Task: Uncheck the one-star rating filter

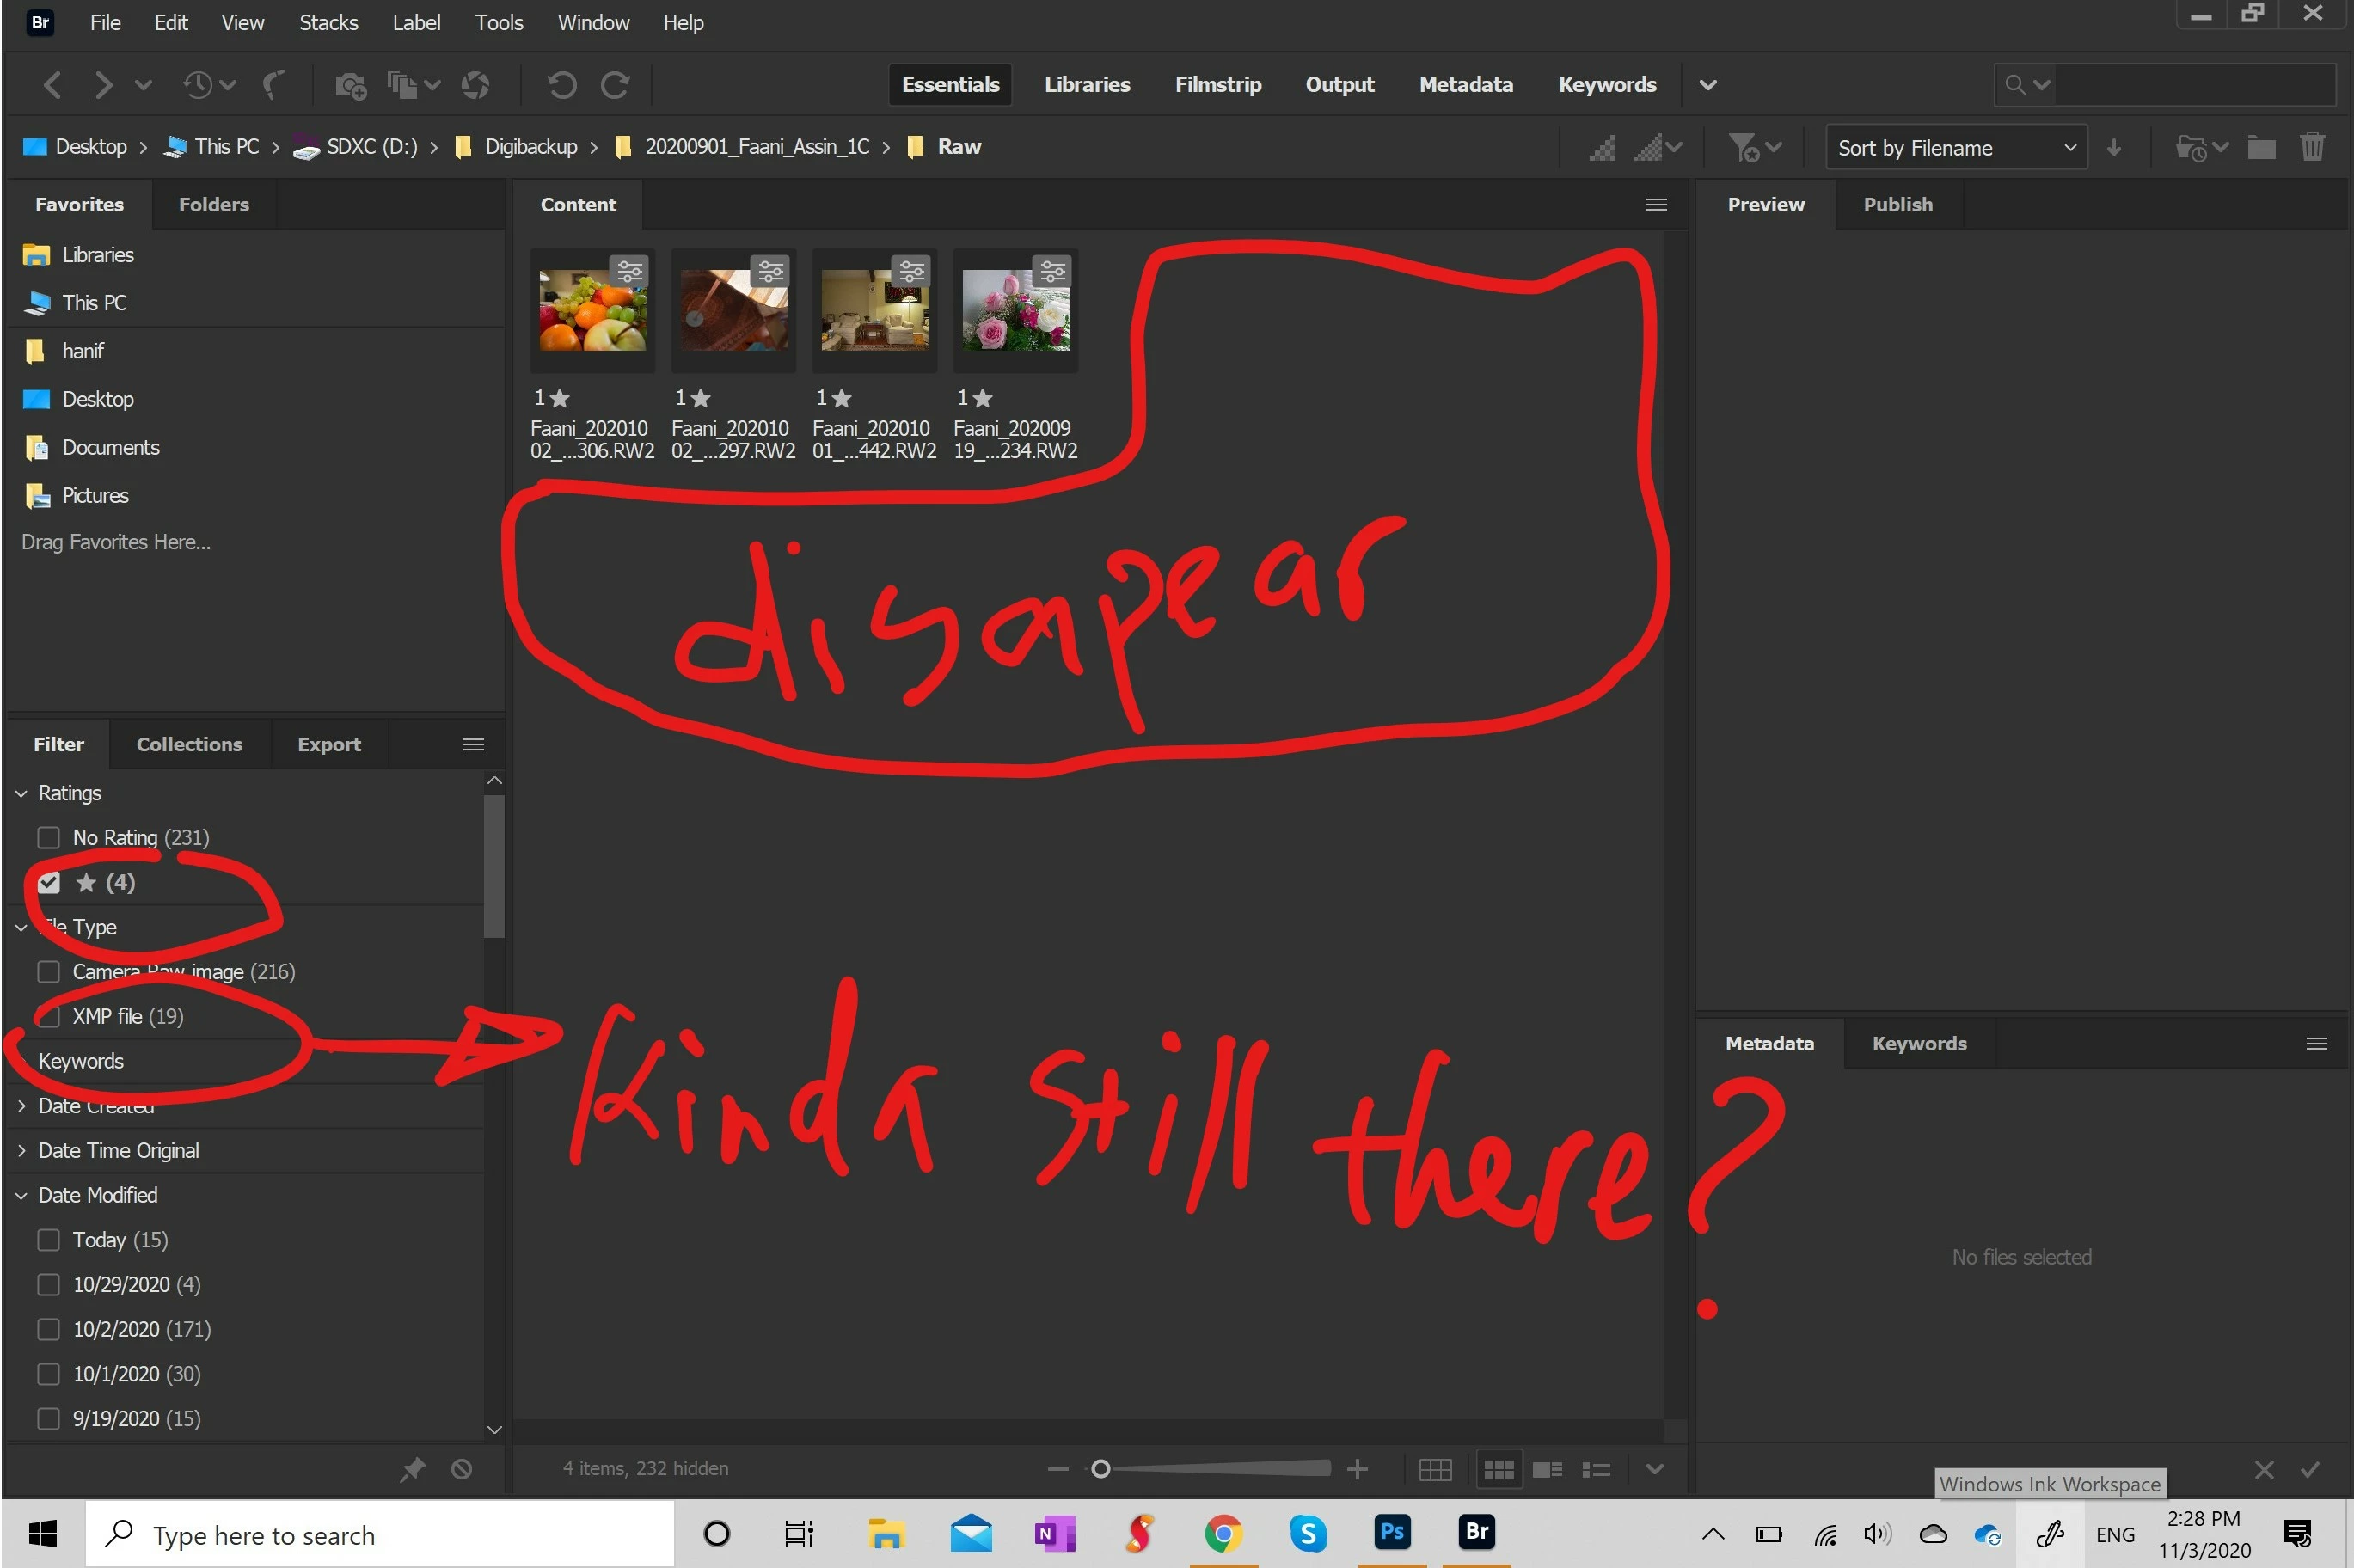Action: pyautogui.click(x=48, y=882)
